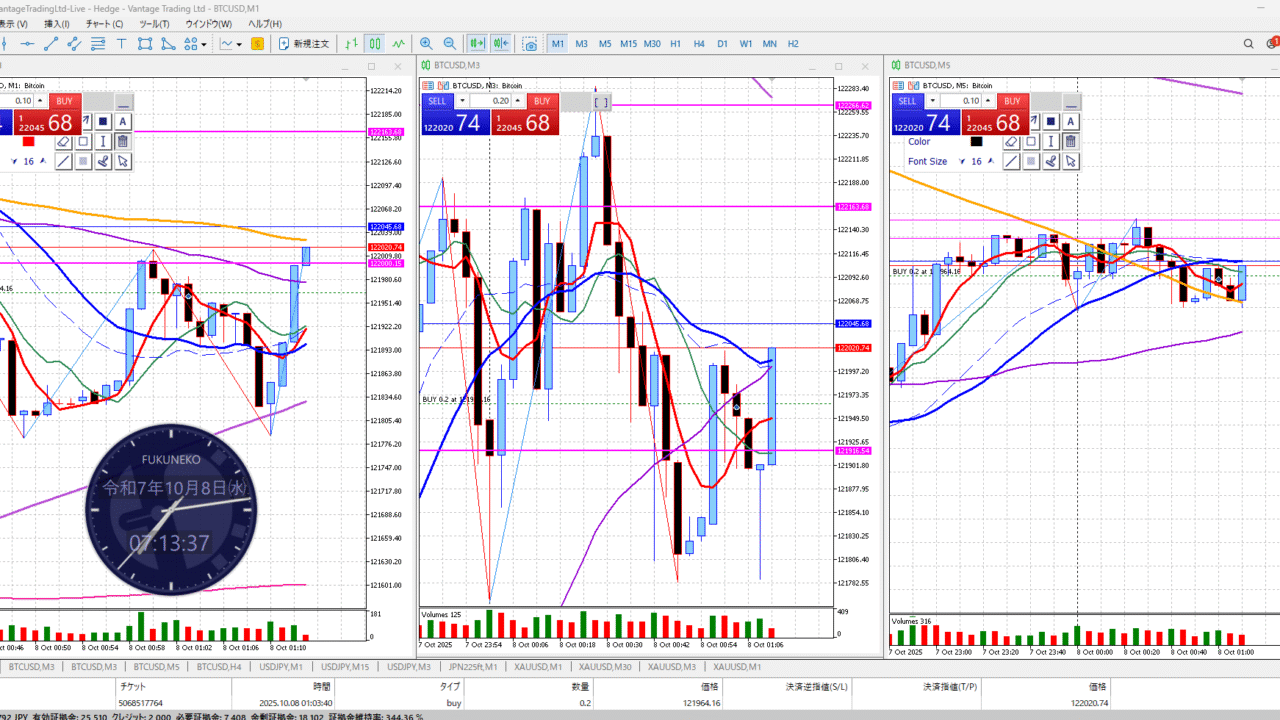This screenshot has height=720, width=1280.
Task: Toggle chart auto-scroll to latest bar
Action: pos(477,44)
